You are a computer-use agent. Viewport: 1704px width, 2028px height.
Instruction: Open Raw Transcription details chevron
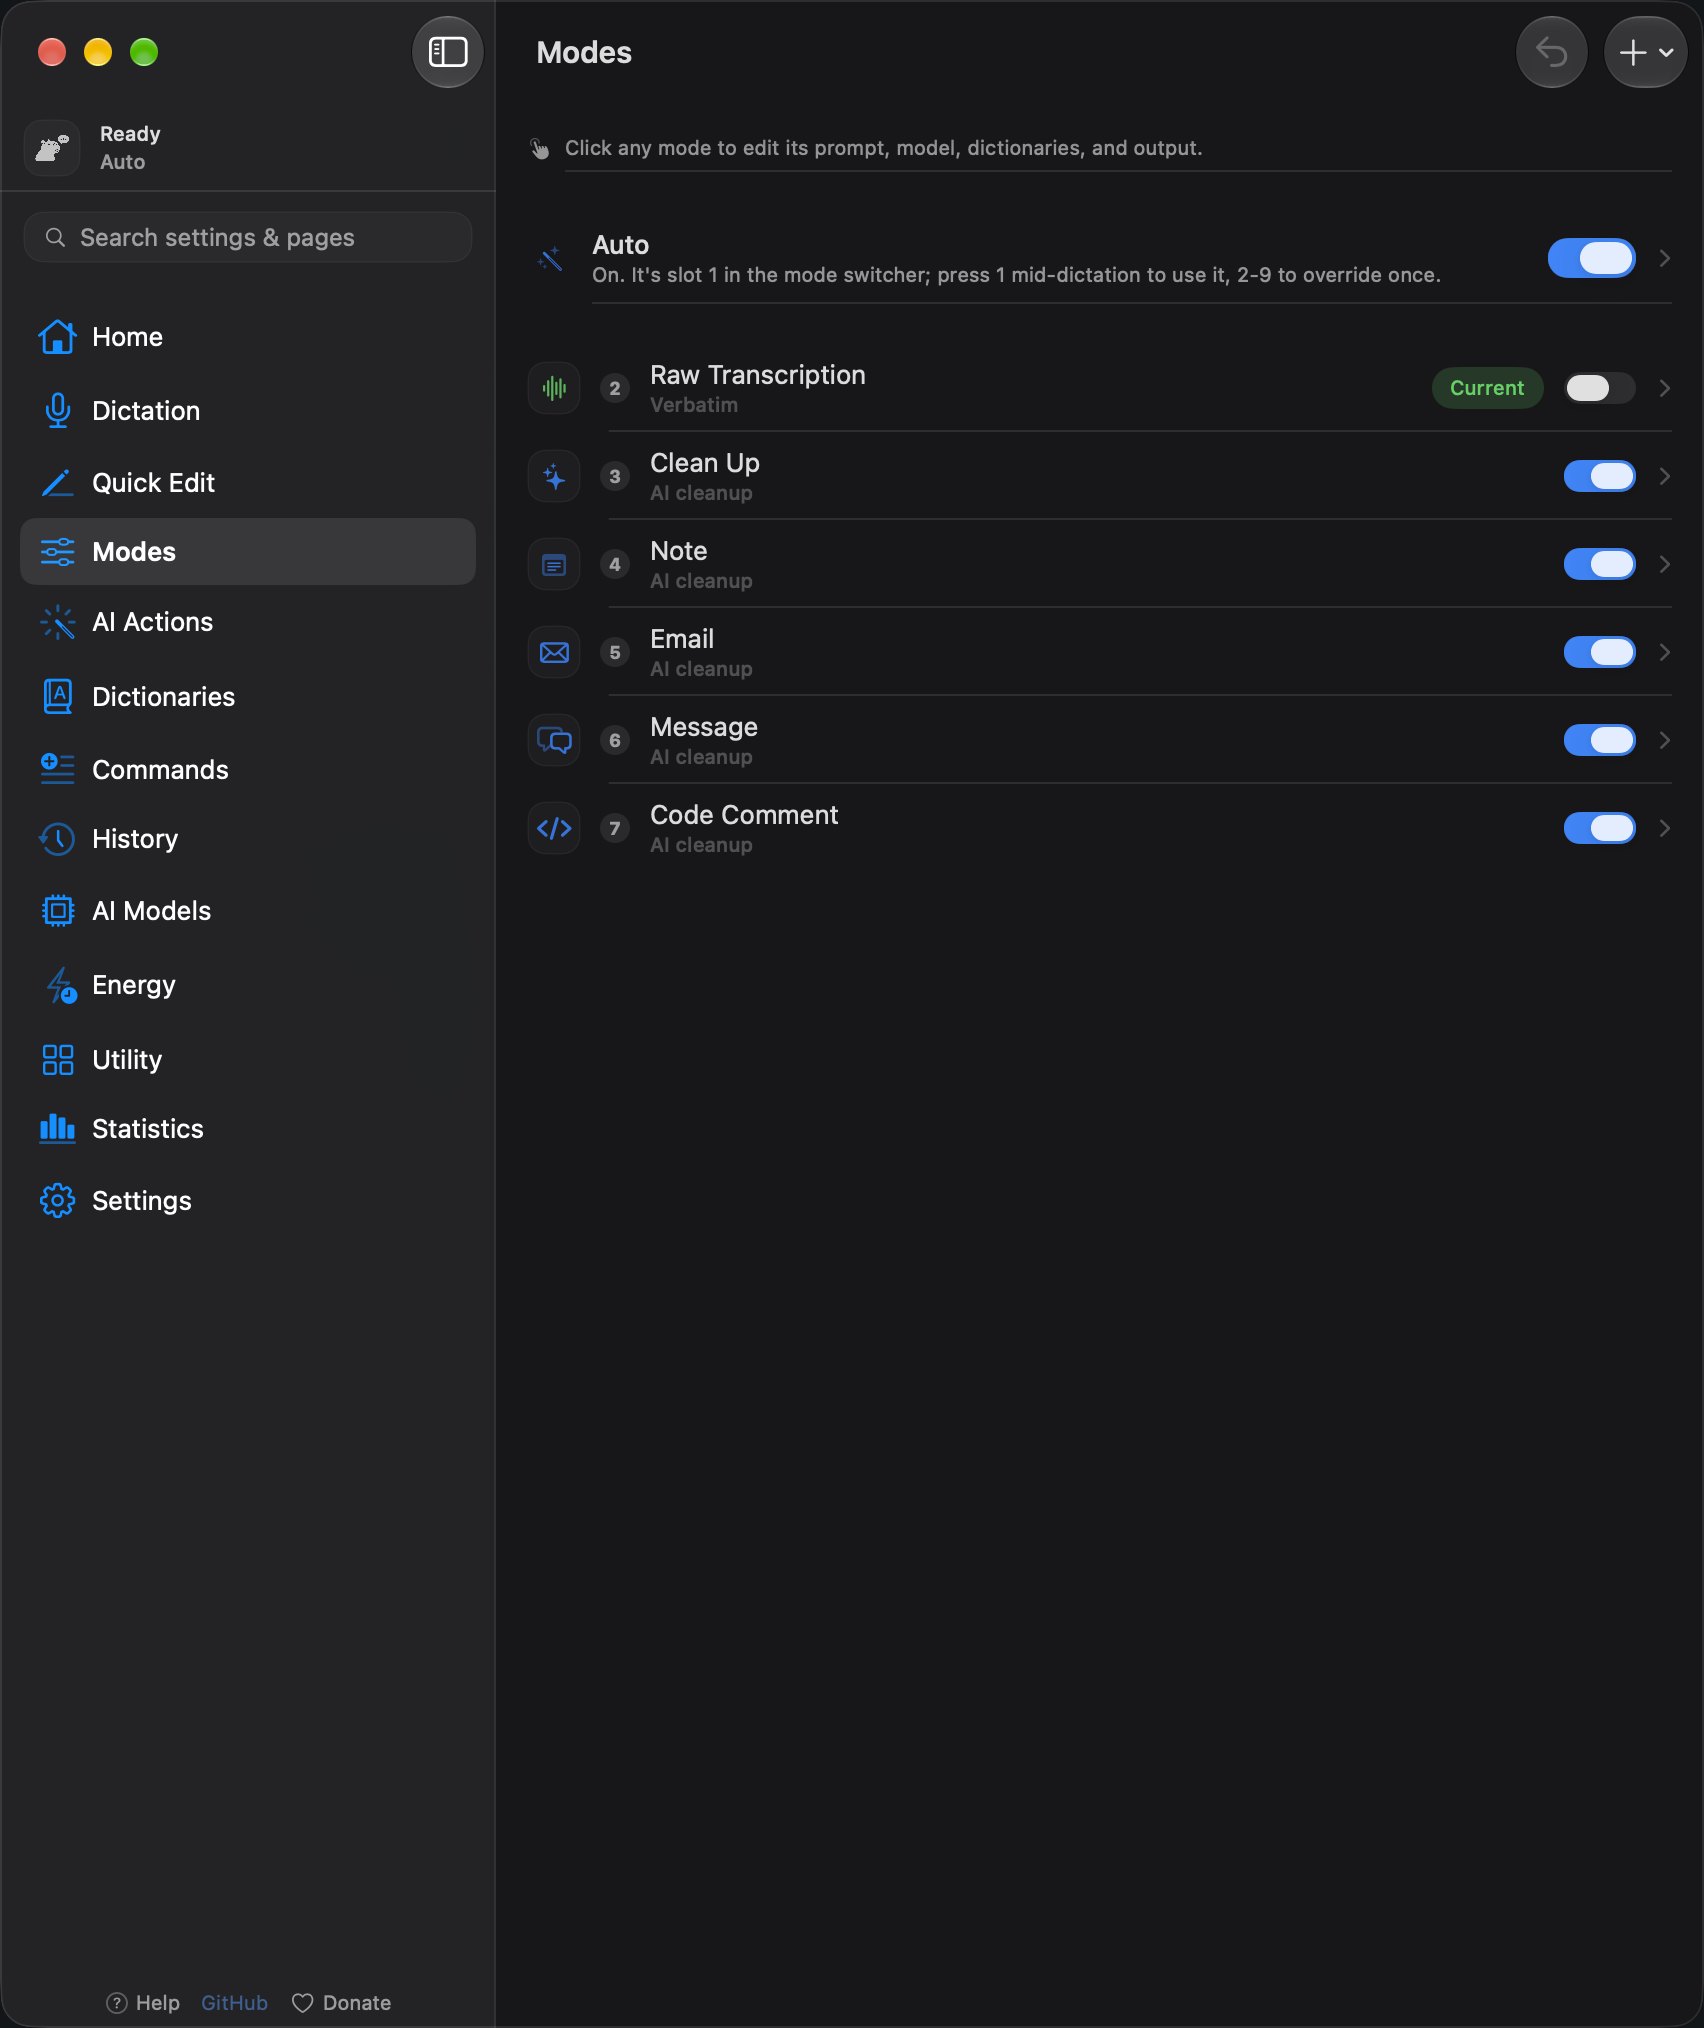tap(1665, 388)
